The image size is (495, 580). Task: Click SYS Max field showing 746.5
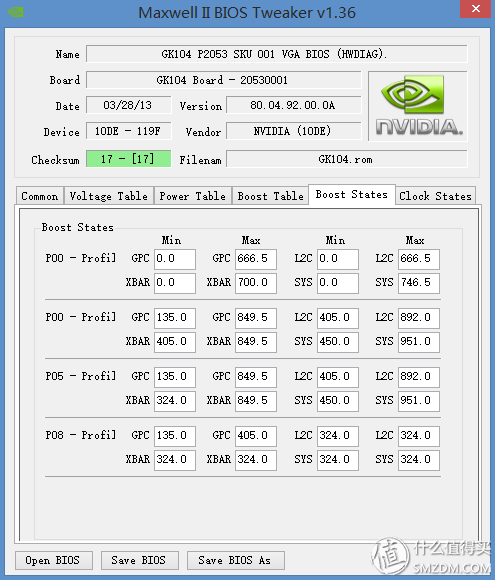[419, 283]
